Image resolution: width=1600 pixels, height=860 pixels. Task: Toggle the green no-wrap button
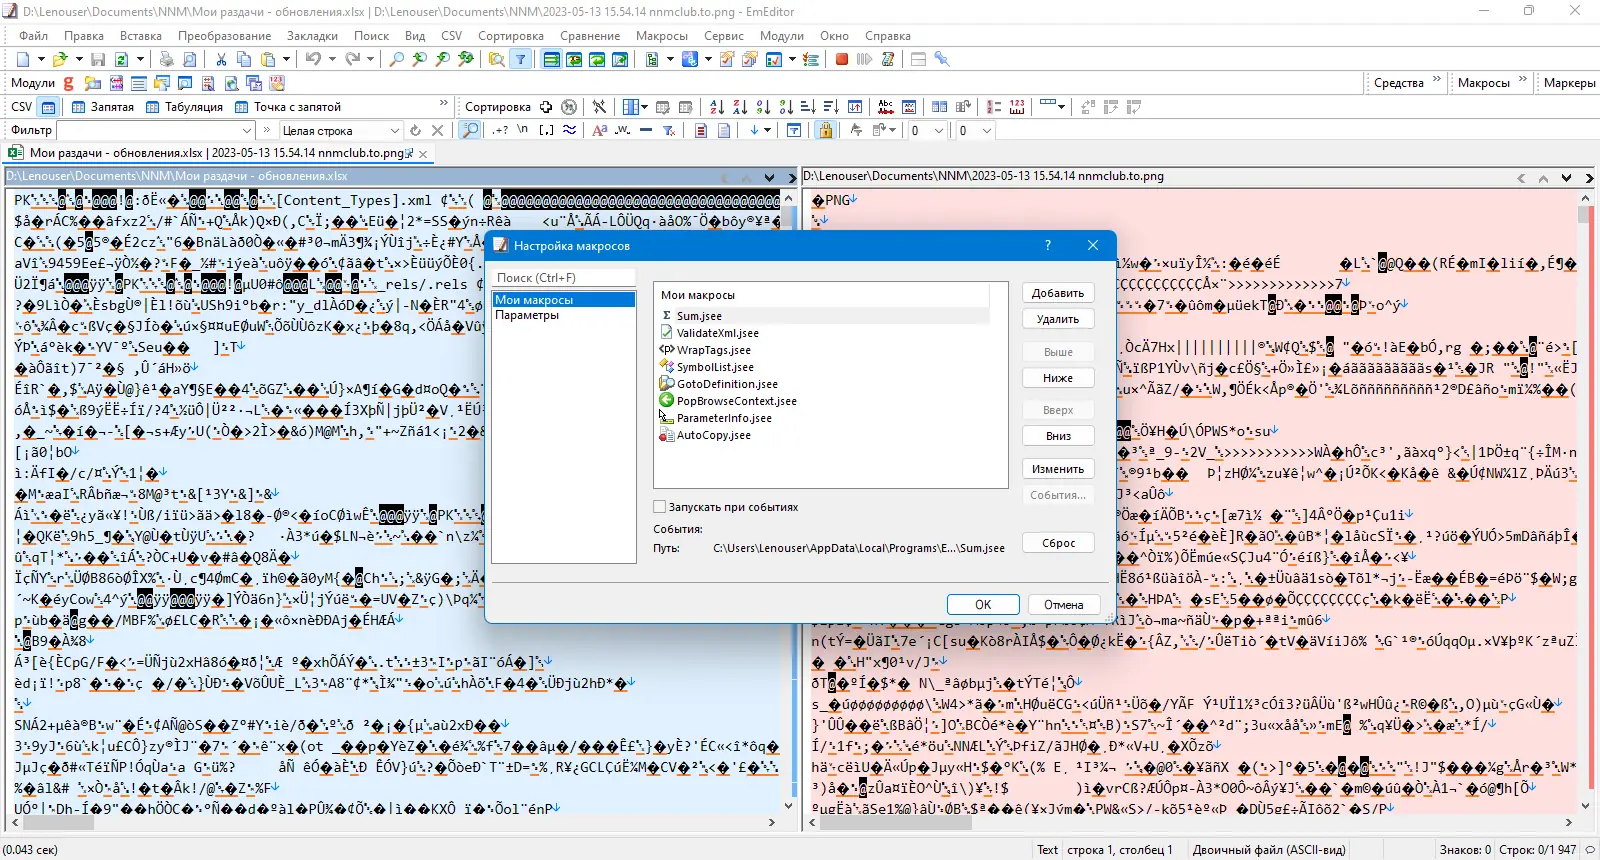(x=551, y=60)
